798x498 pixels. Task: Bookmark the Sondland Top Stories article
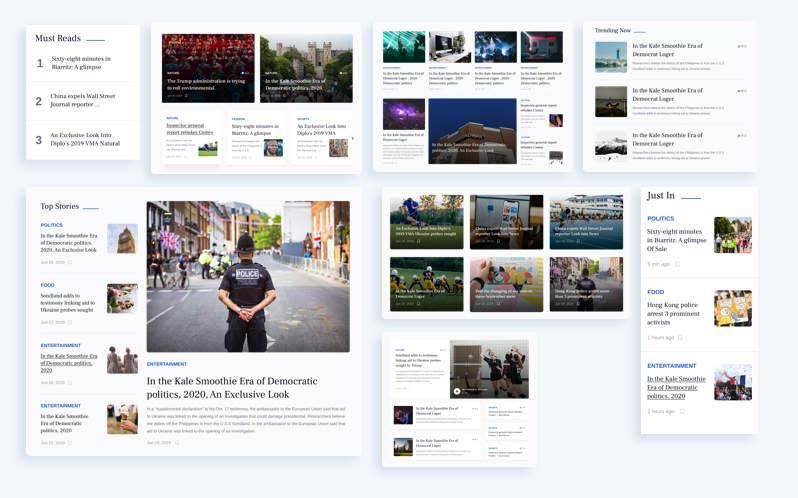point(70,322)
